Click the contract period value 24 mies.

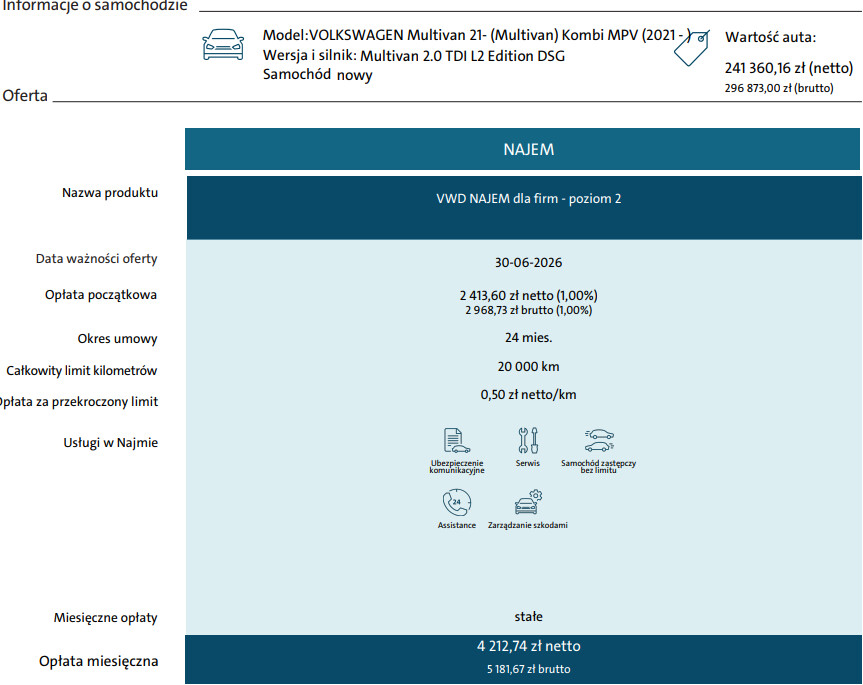528,337
